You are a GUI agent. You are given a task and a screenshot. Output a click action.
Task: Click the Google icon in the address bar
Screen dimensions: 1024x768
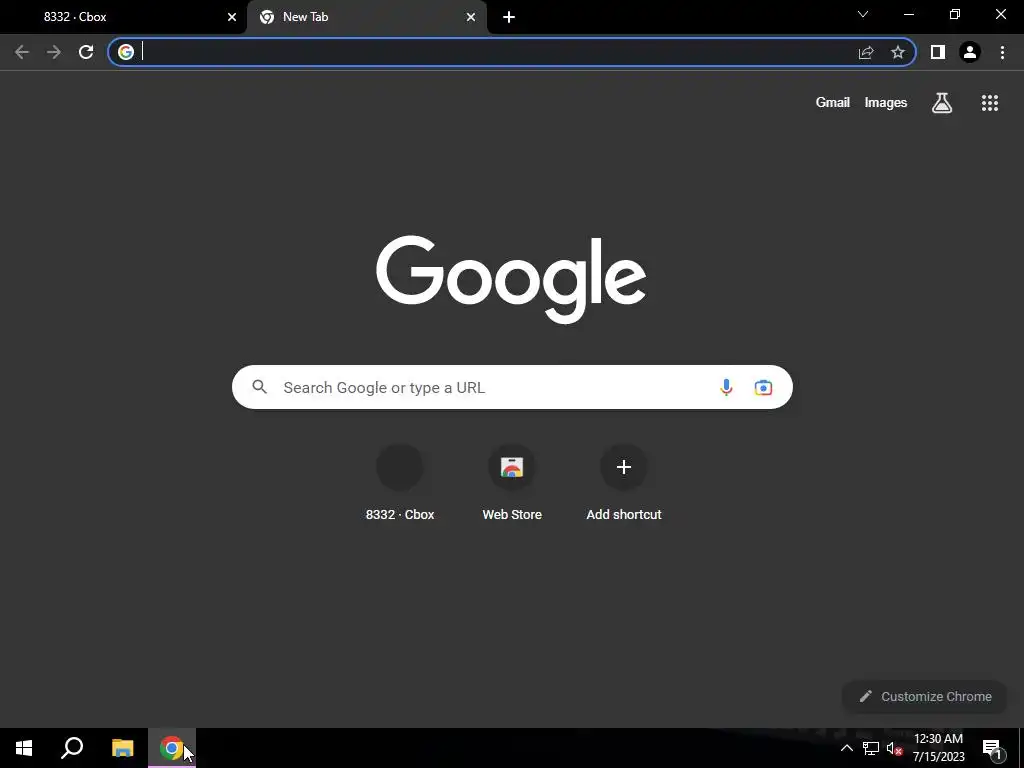tap(126, 52)
